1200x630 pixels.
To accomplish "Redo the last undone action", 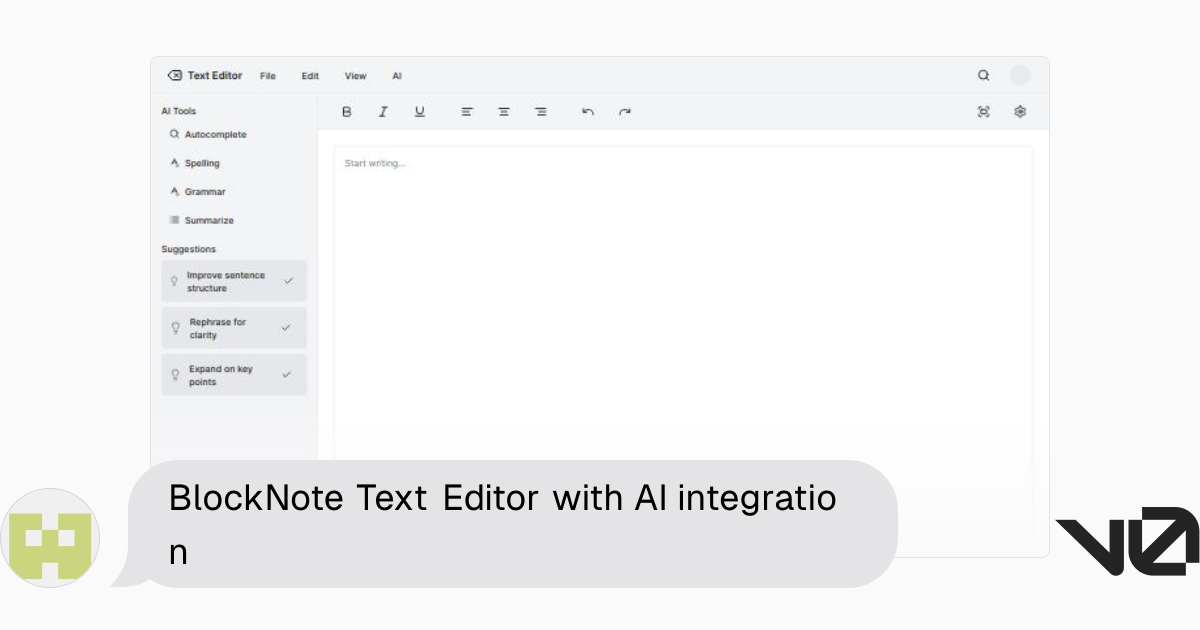I will pyautogui.click(x=625, y=112).
